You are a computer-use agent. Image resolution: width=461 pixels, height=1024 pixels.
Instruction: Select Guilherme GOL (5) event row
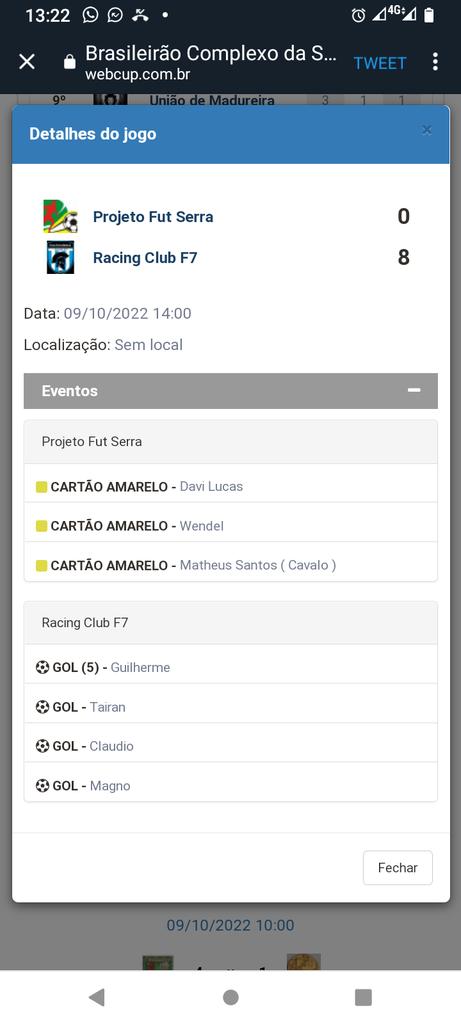230,667
